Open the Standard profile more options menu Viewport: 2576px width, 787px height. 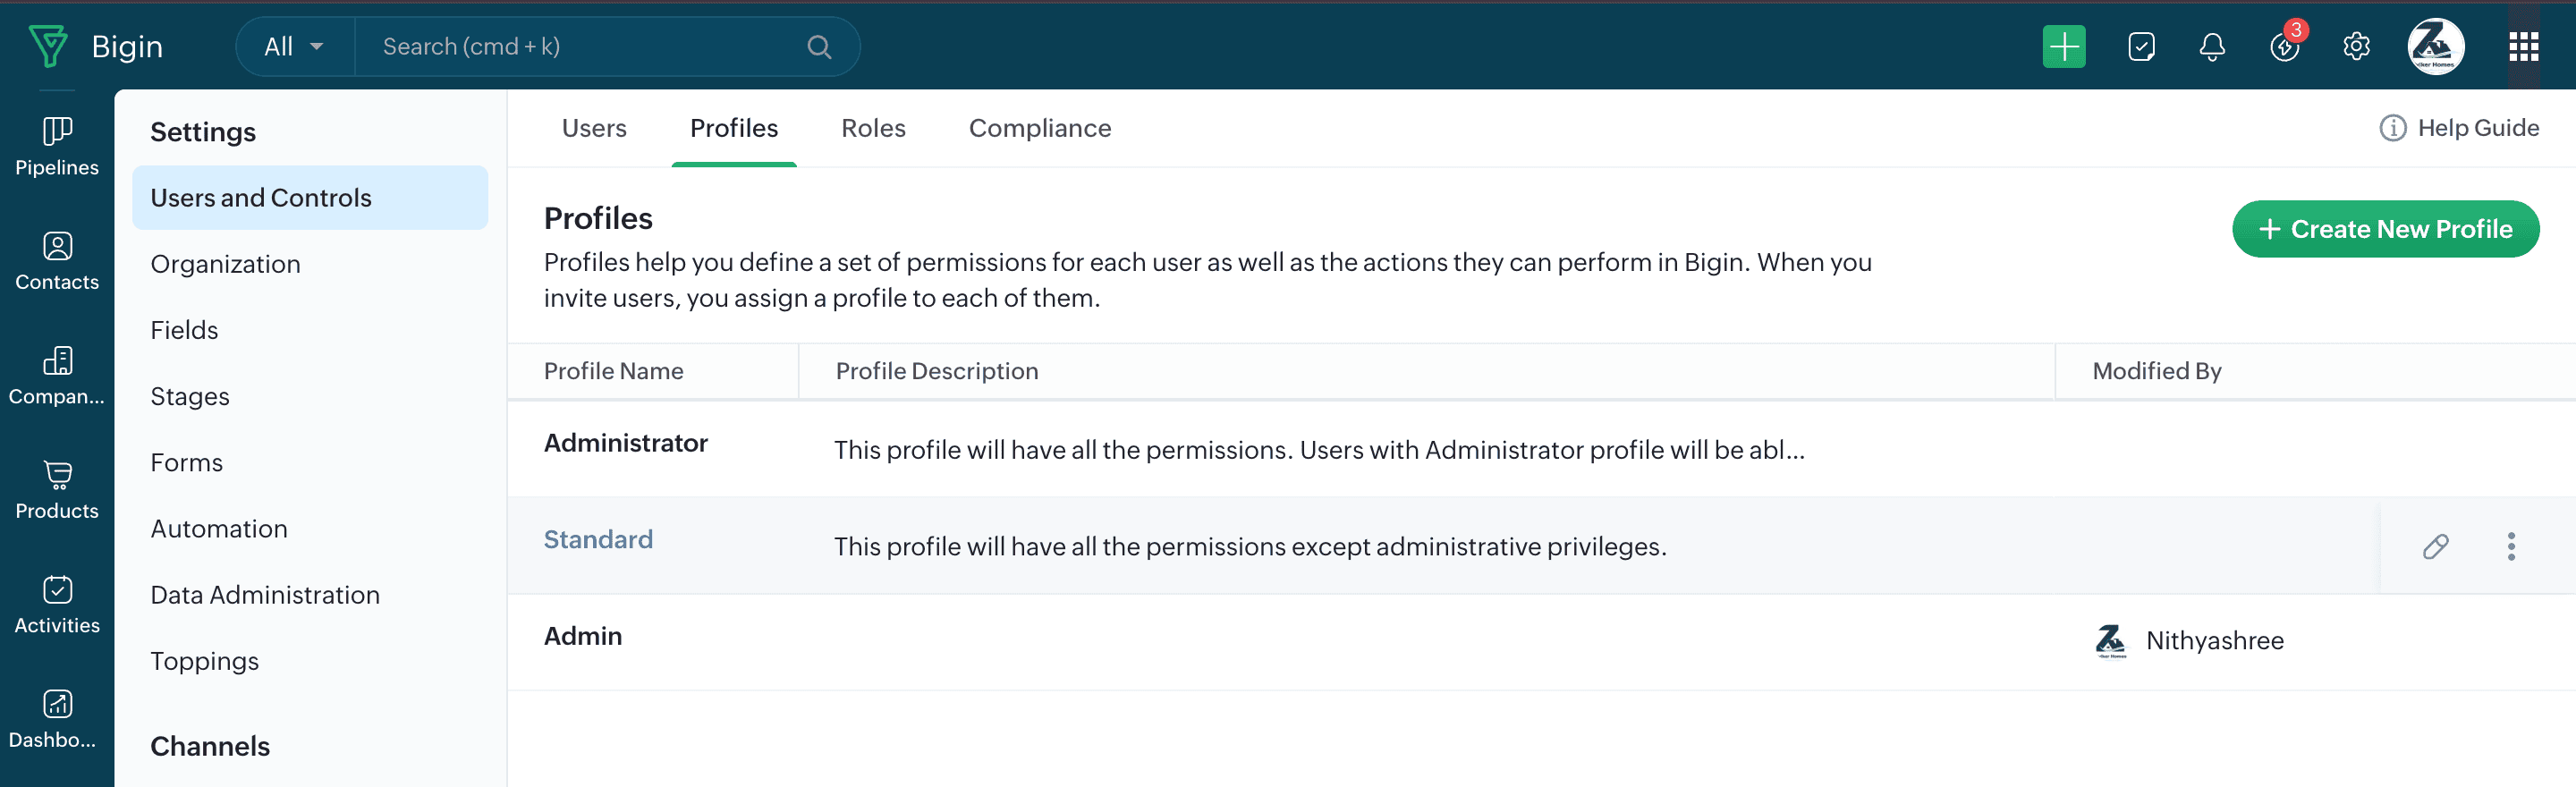pyautogui.click(x=2510, y=546)
